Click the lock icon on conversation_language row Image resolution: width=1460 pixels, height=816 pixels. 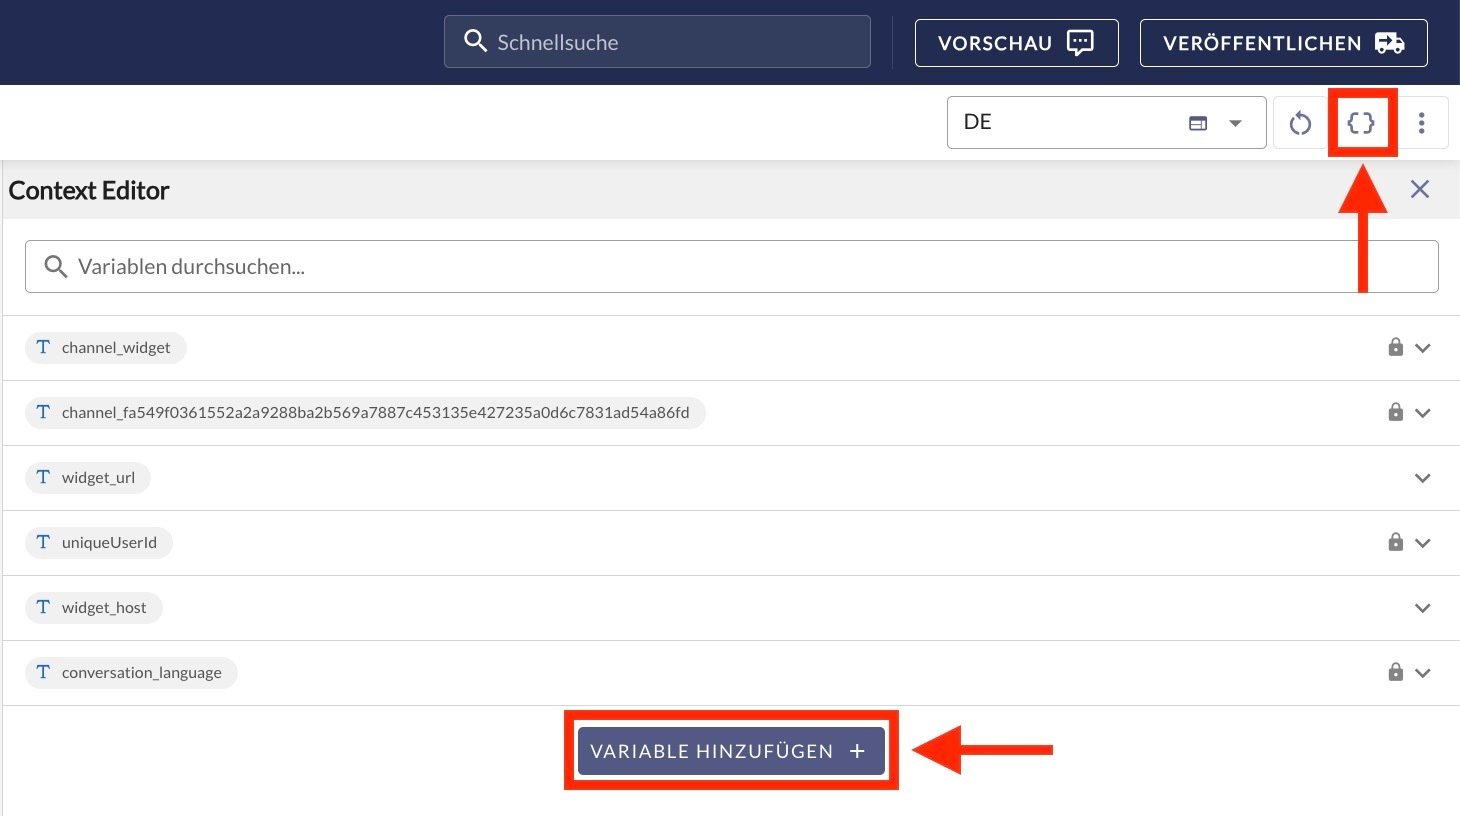1395,672
